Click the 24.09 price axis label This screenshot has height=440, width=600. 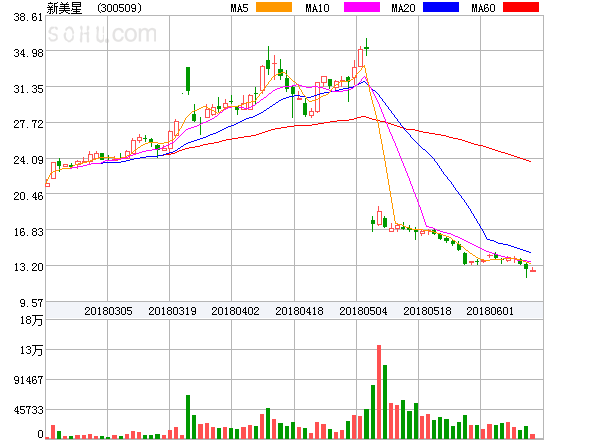pos(28,160)
